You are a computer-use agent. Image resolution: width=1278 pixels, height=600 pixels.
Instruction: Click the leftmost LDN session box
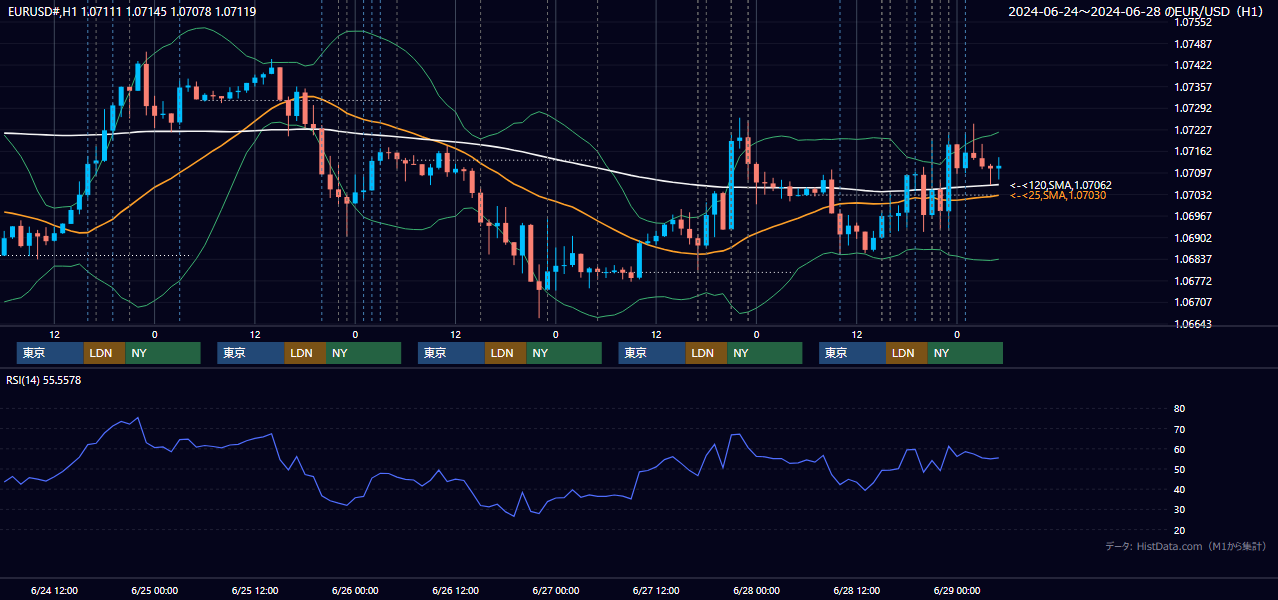click(x=104, y=353)
